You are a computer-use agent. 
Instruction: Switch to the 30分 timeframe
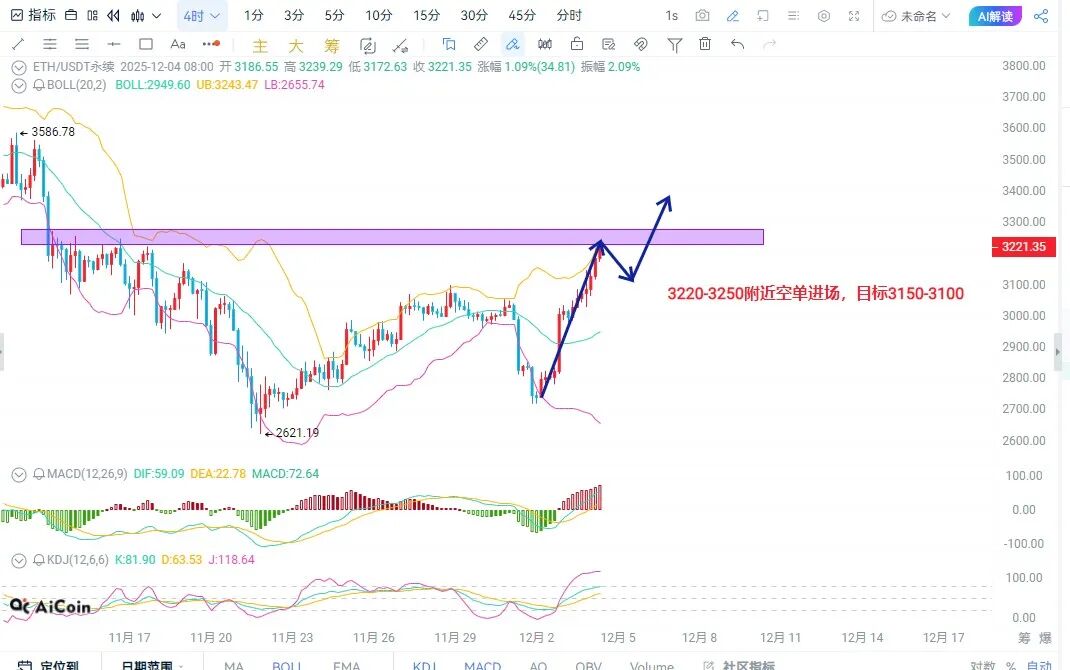pos(474,15)
